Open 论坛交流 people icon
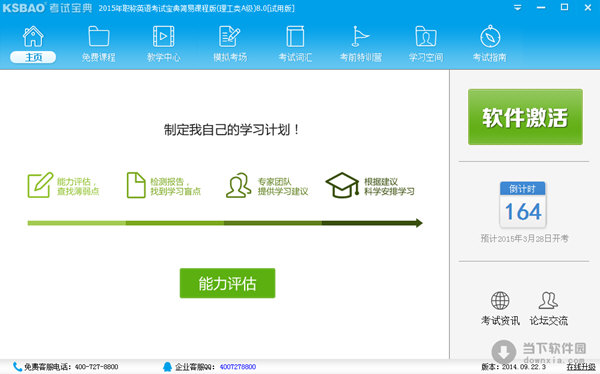Image resolution: width=600 pixels, height=374 pixels. 548,301
